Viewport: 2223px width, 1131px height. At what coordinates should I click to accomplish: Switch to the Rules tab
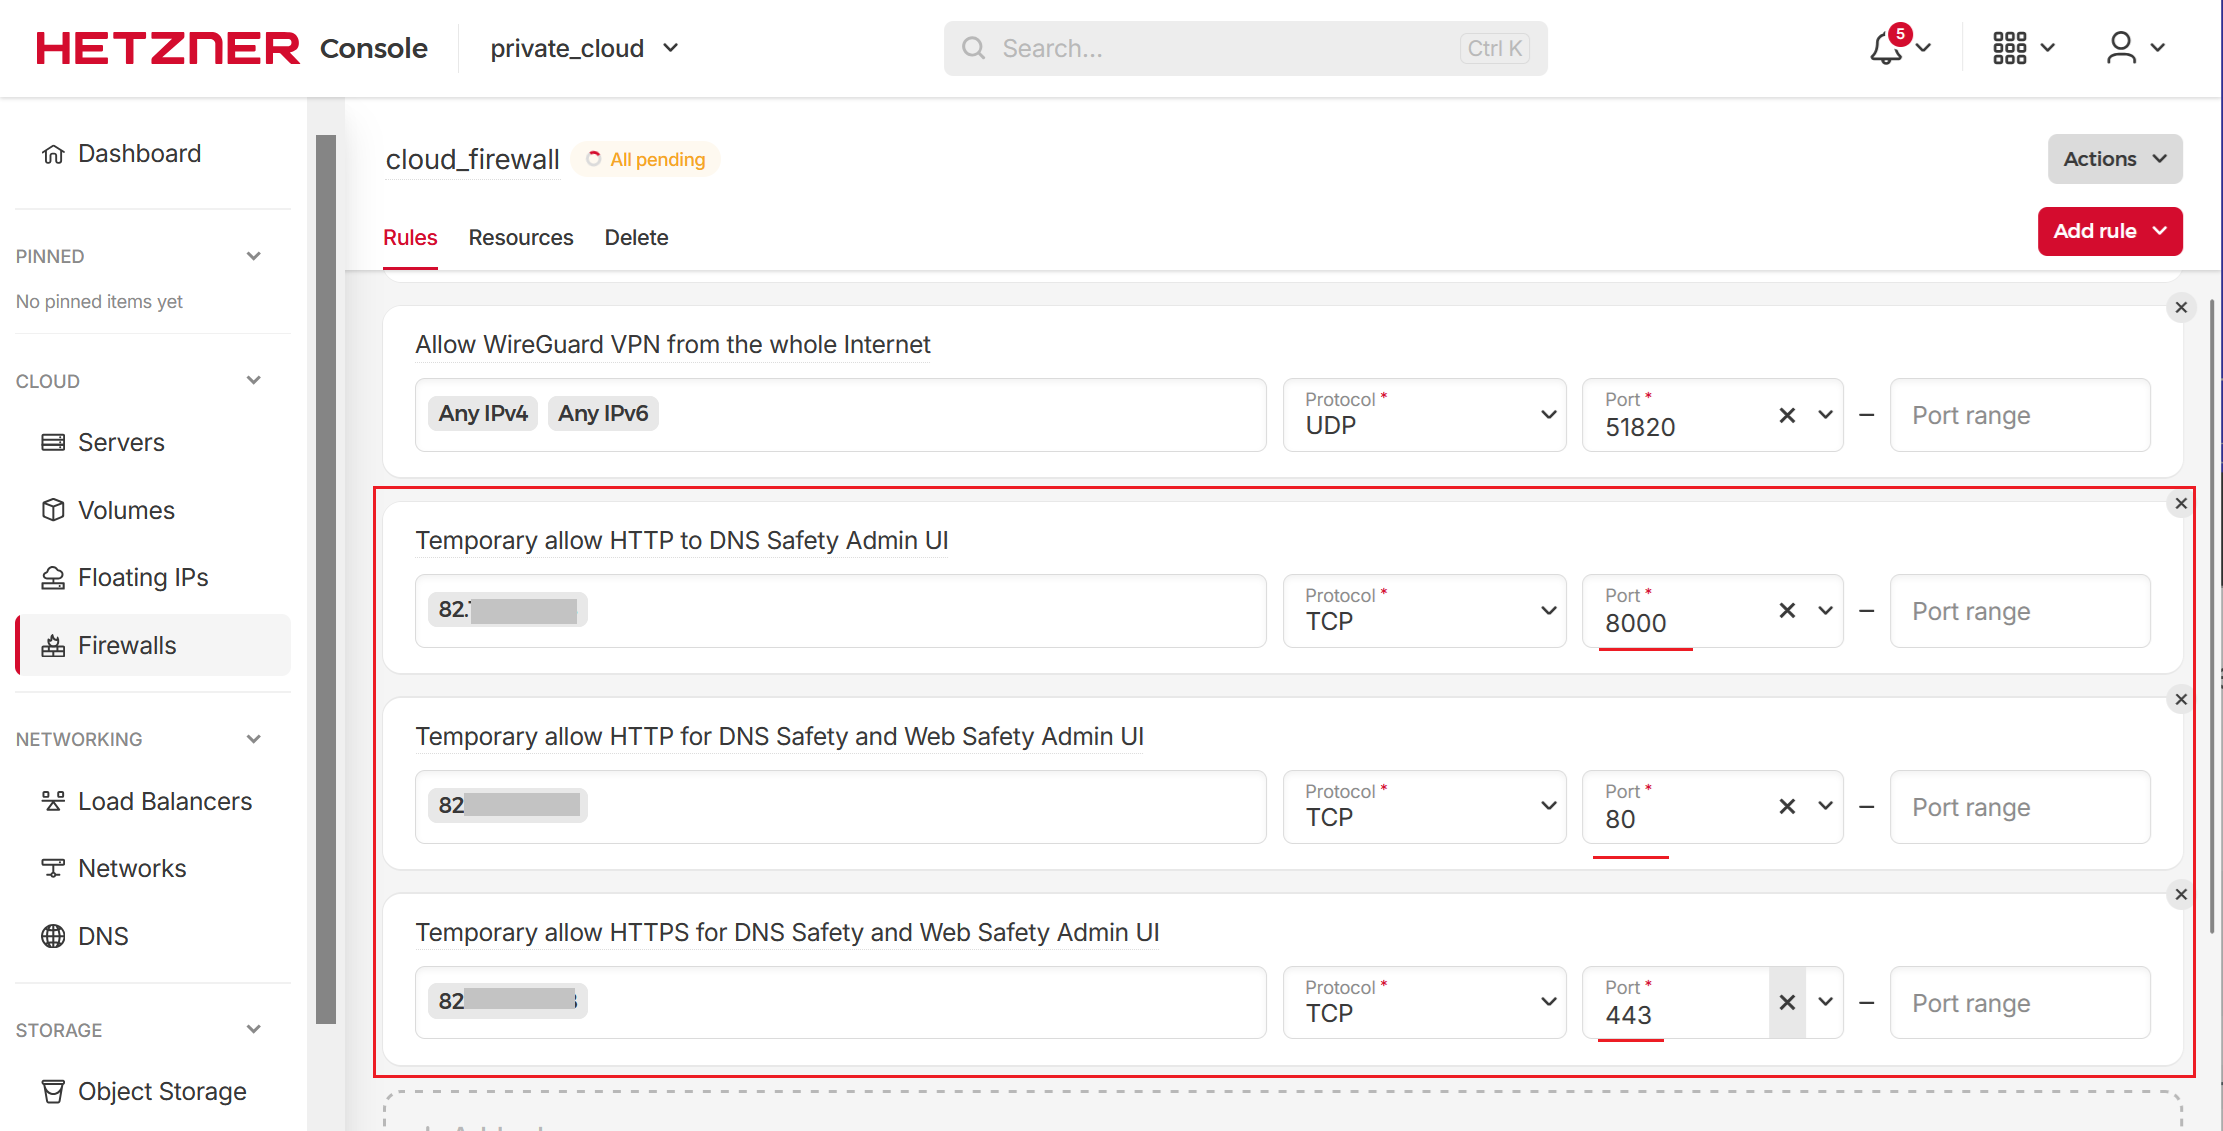[x=410, y=238]
